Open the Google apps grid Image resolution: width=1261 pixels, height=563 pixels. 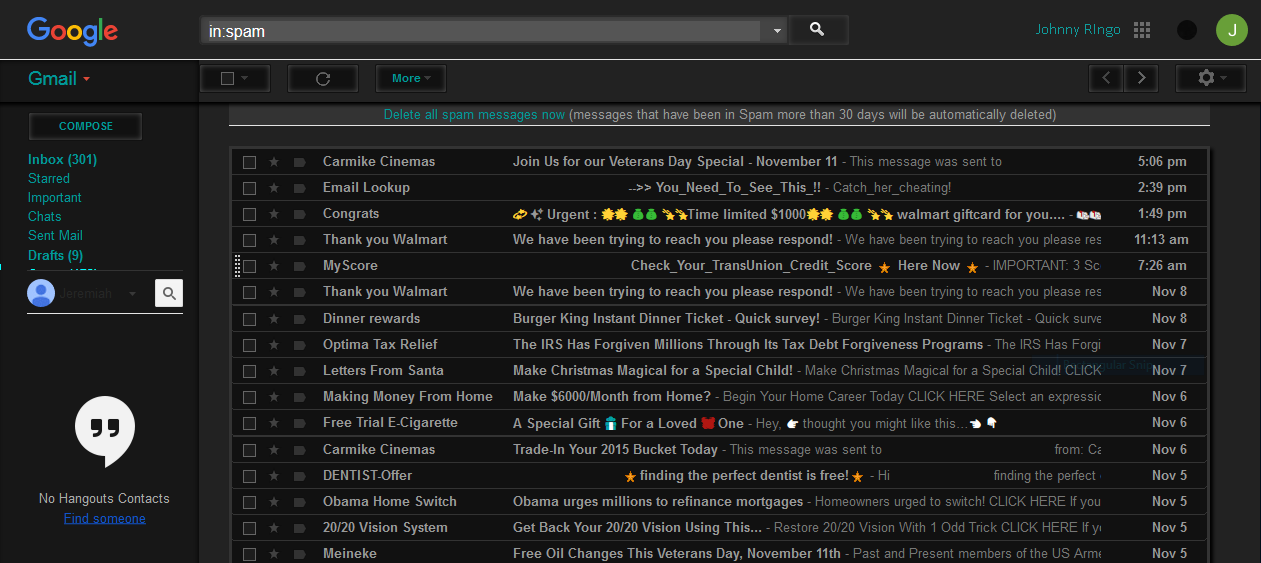point(1142,30)
